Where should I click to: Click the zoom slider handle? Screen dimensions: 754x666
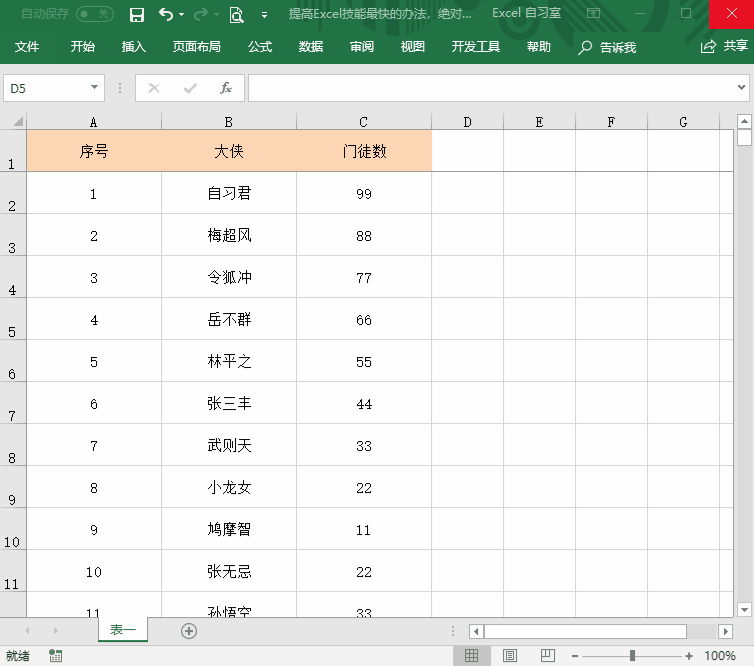[x=632, y=656]
